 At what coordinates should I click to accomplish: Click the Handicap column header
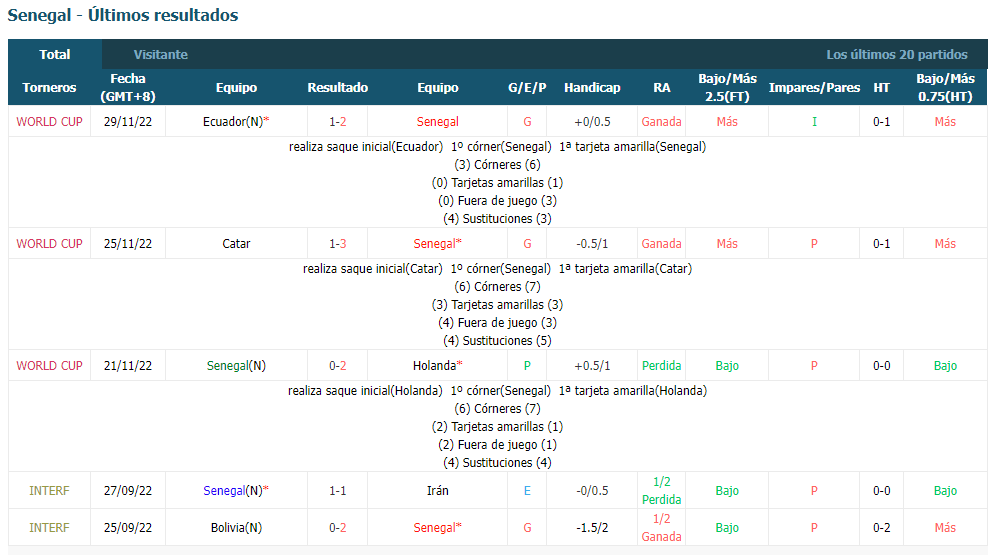(592, 88)
